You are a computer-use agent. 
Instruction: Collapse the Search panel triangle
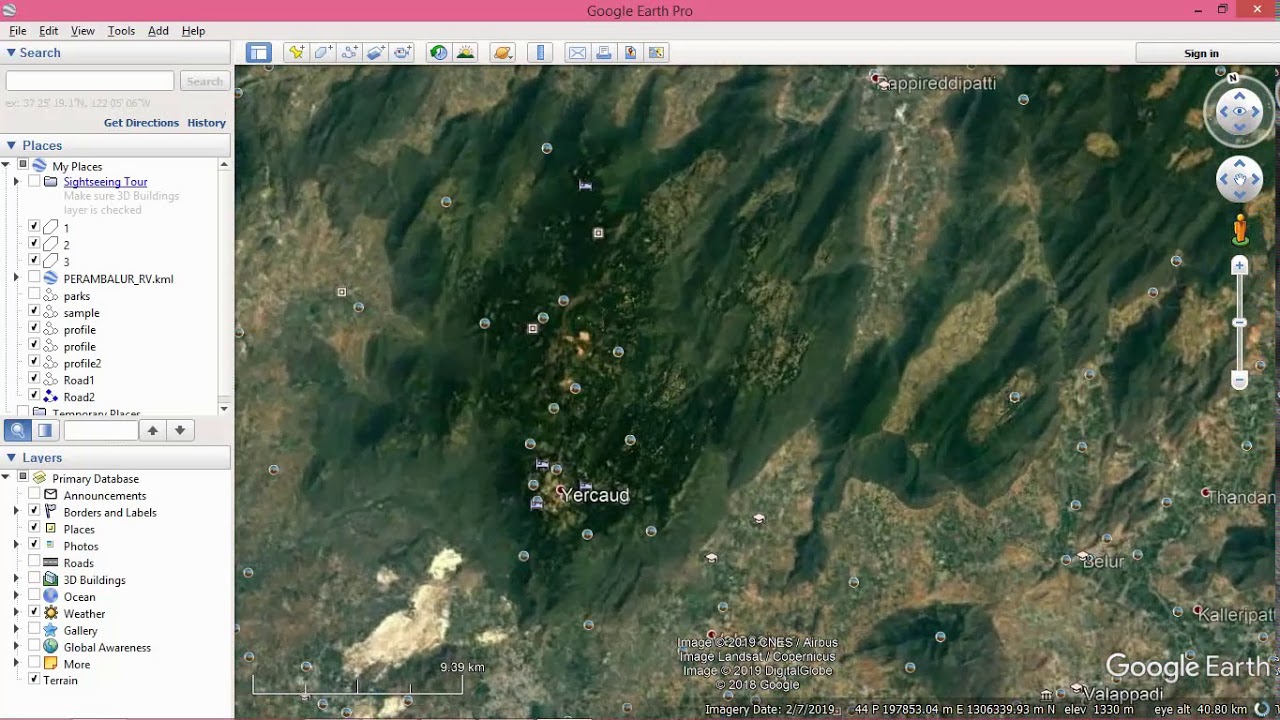pyautogui.click(x=11, y=52)
